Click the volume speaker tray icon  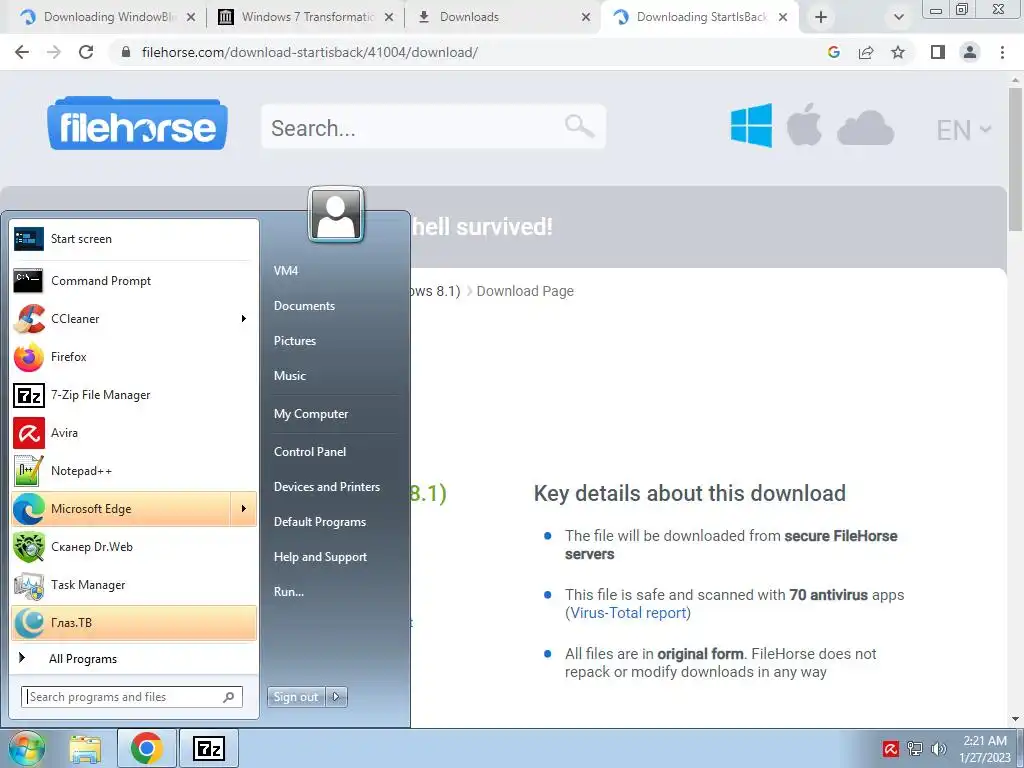point(938,748)
